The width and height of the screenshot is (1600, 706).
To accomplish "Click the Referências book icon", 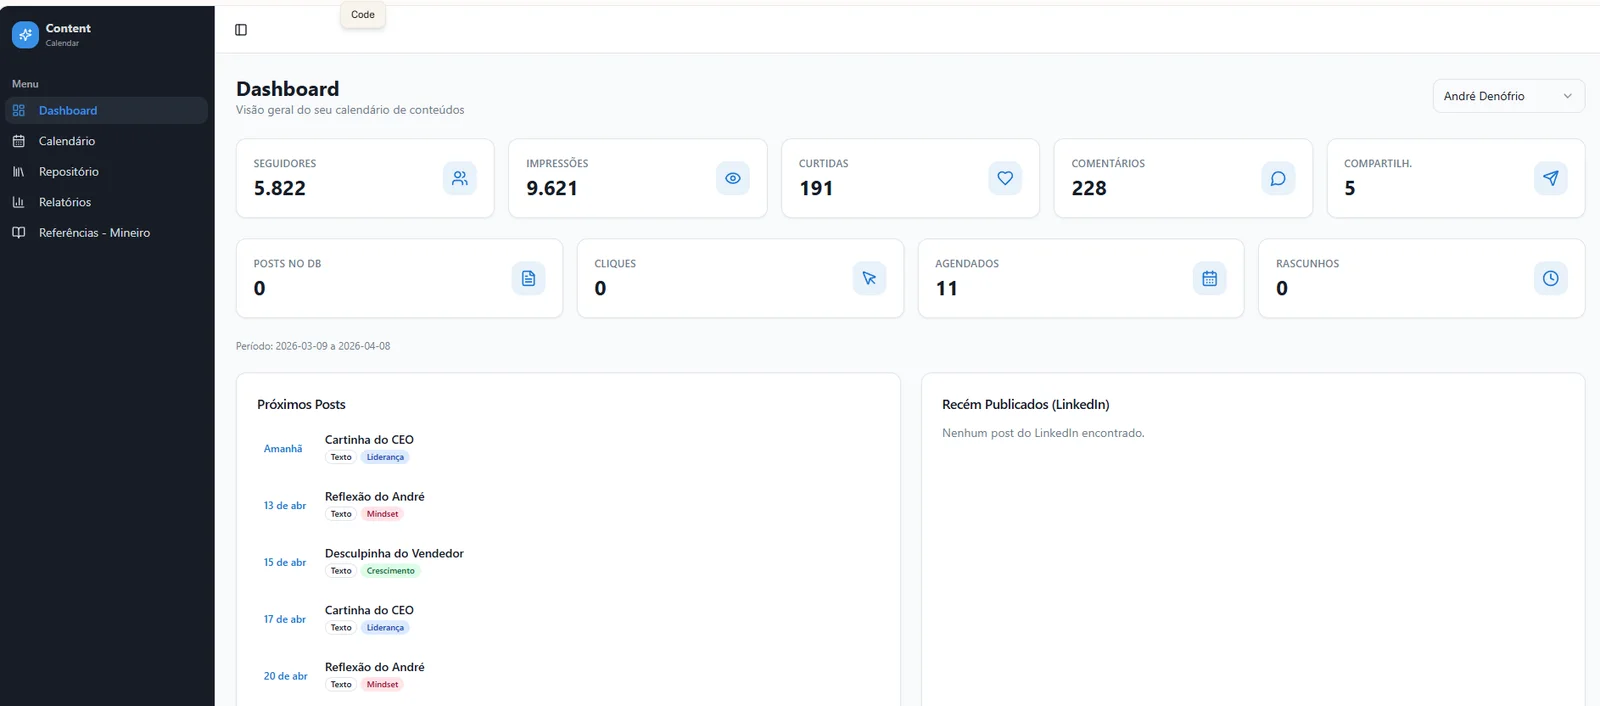I will click(18, 233).
